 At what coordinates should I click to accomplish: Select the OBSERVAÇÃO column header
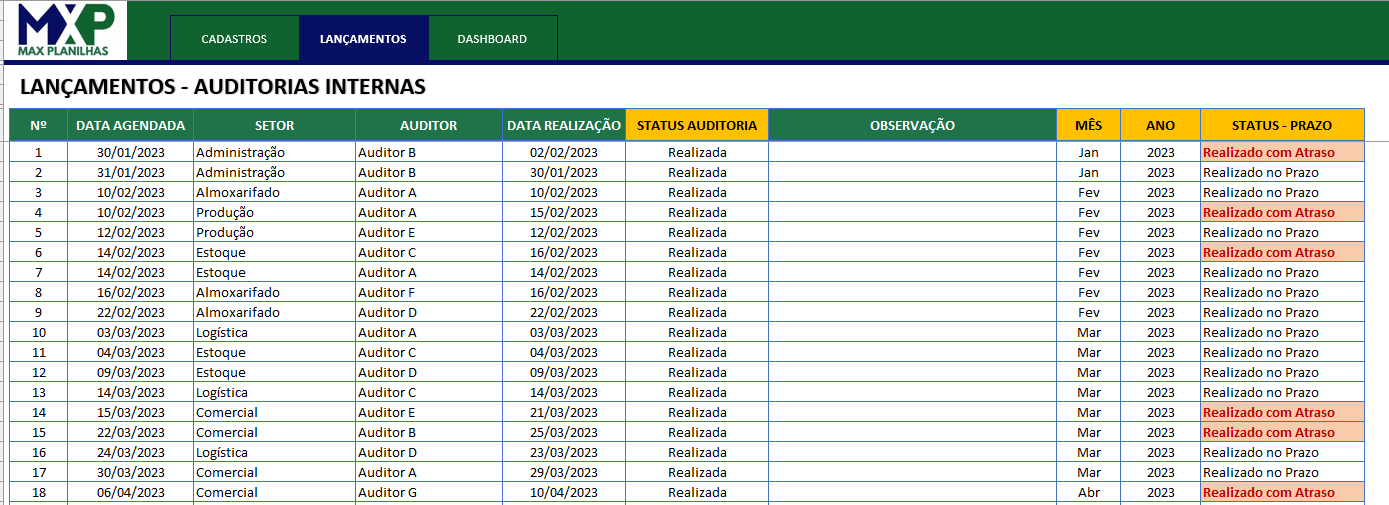tap(913, 125)
